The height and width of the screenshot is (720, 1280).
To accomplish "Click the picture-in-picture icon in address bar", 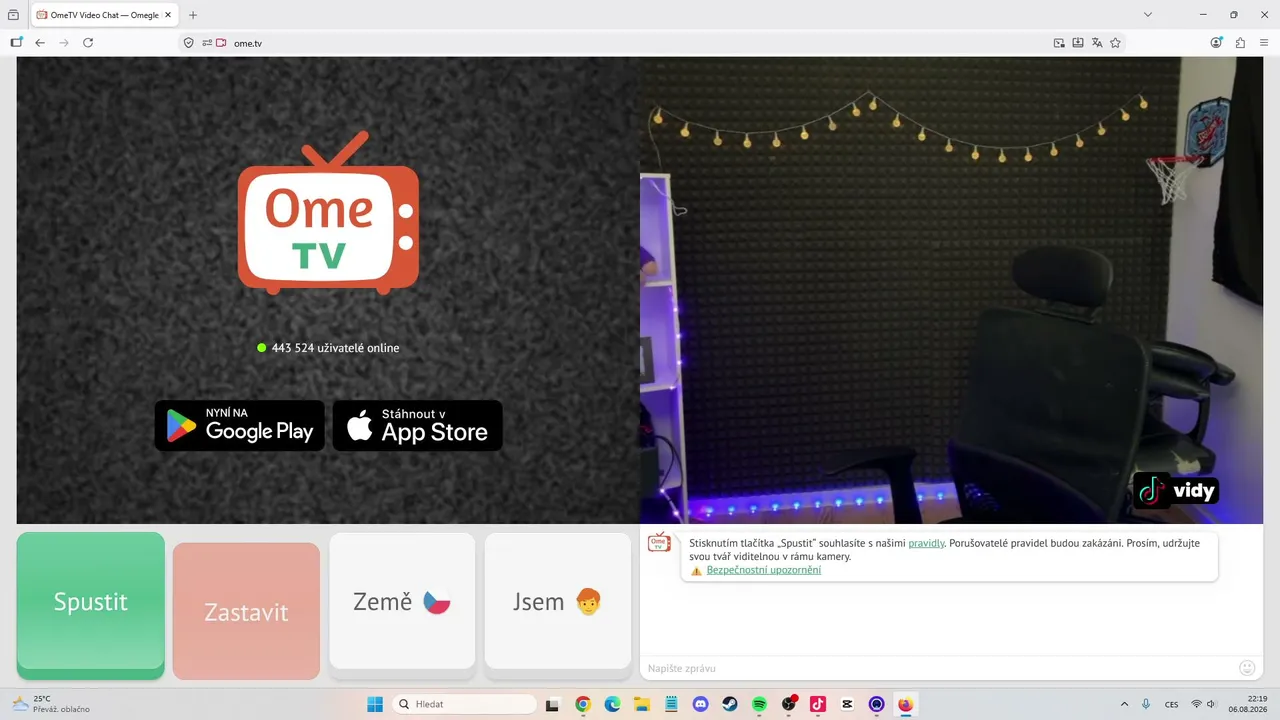I will [1059, 43].
